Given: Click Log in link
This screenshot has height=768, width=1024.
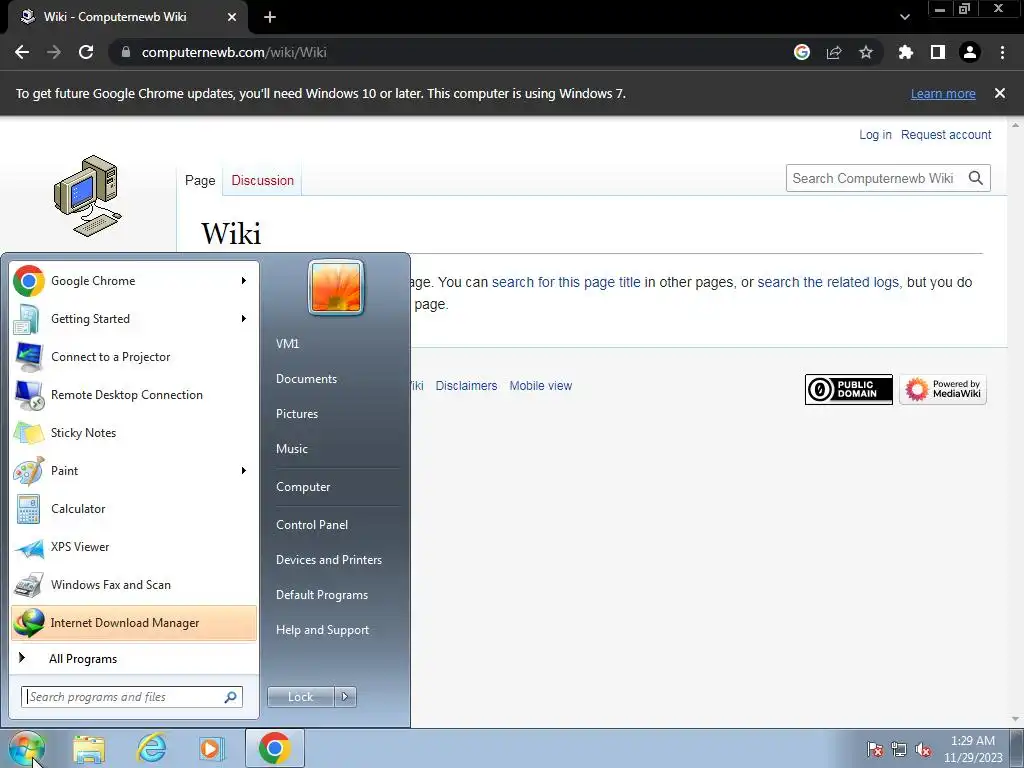Looking at the screenshot, I should [x=875, y=135].
